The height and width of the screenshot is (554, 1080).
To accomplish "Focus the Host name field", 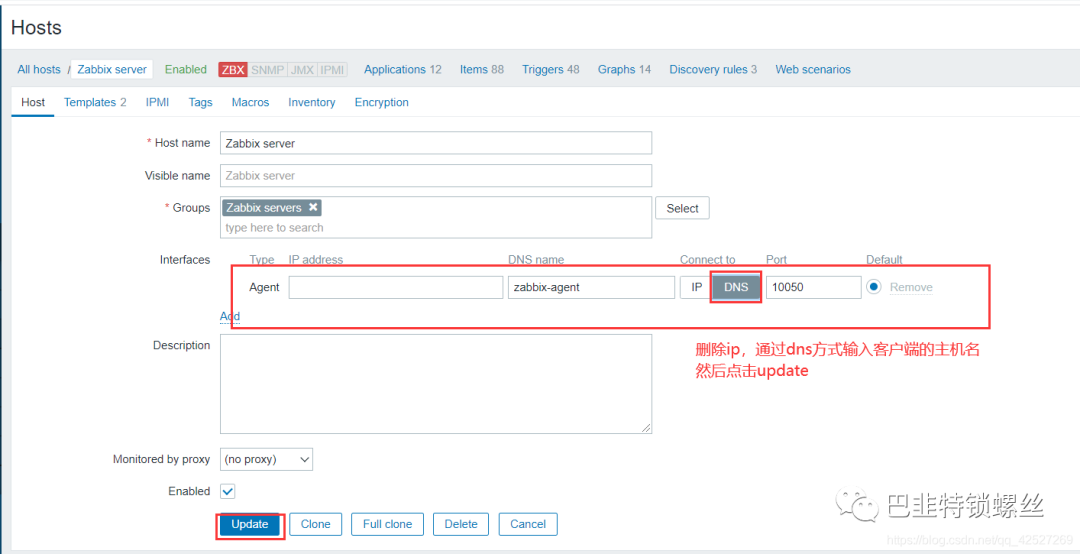I will 436,143.
